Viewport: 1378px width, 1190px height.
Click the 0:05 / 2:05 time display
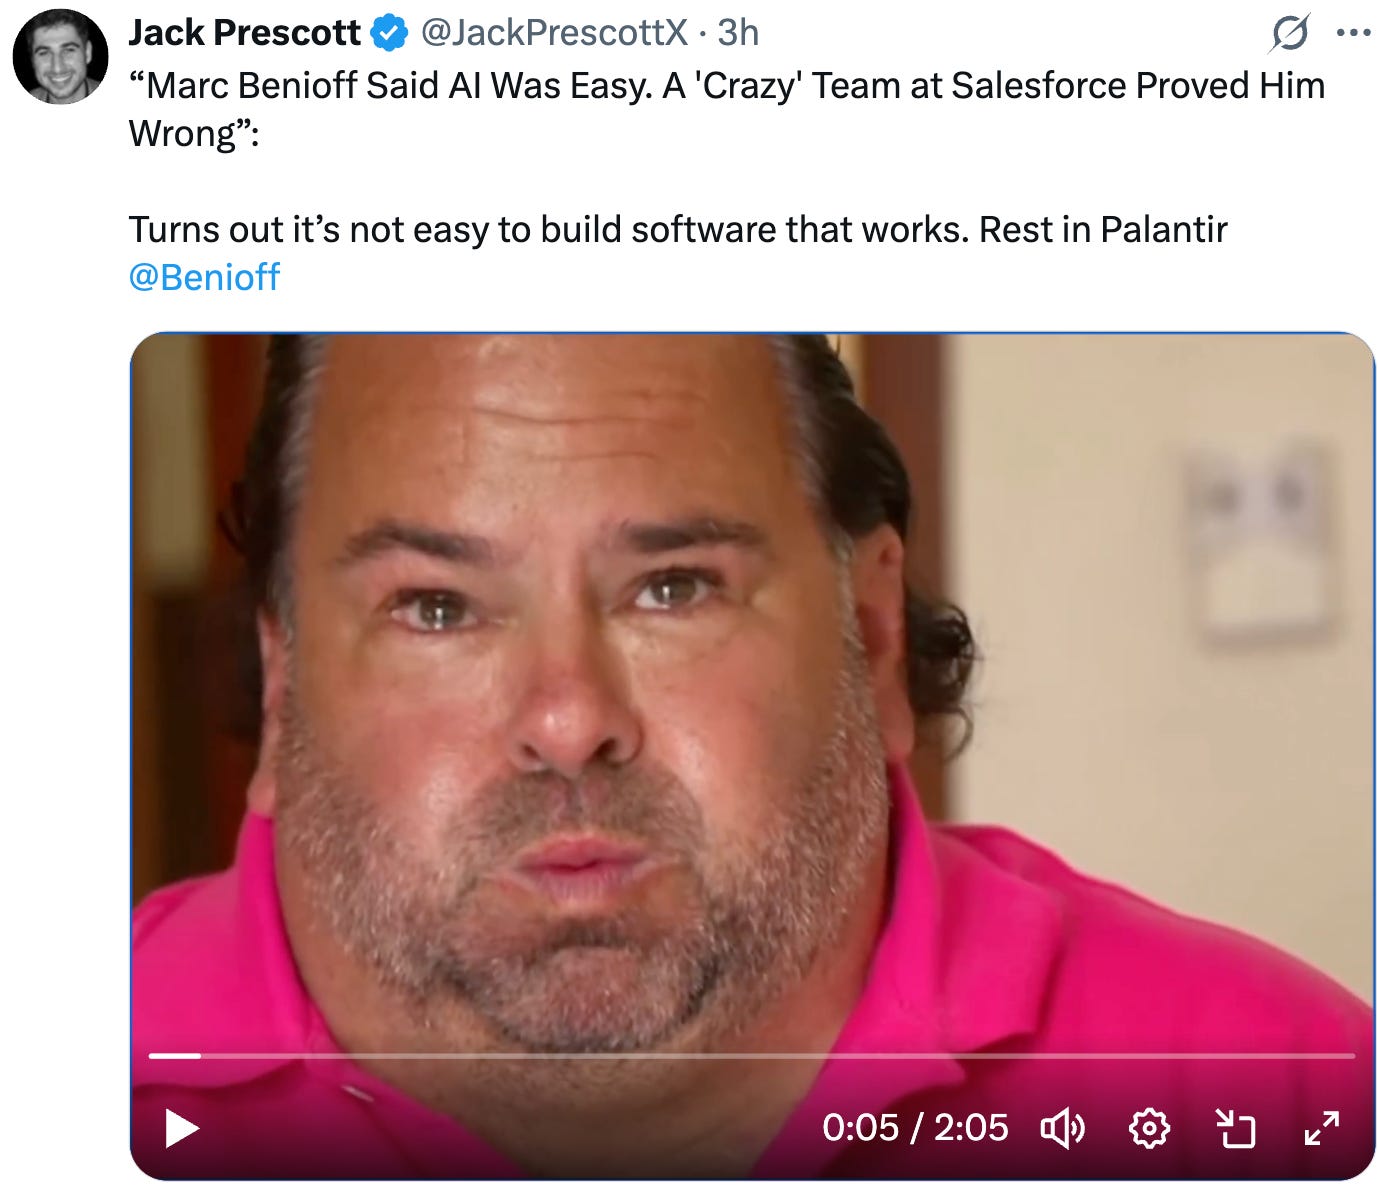click(915, 1128)
